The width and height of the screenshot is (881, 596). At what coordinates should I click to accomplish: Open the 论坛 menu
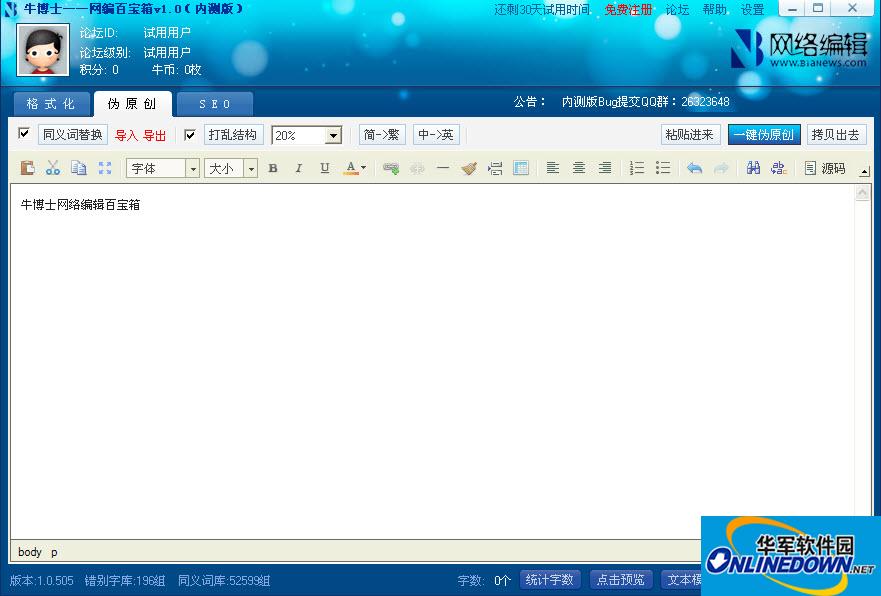(677, 9)
